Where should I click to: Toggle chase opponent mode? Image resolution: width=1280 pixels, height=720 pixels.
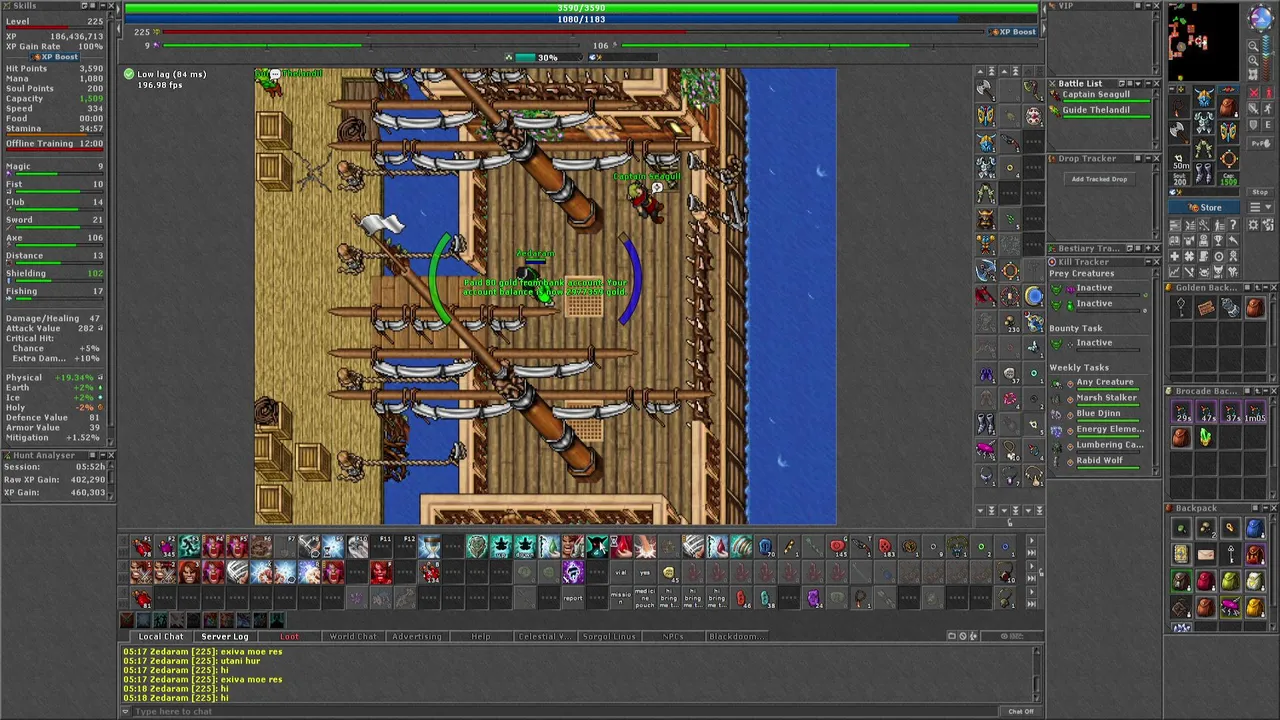1268,109
